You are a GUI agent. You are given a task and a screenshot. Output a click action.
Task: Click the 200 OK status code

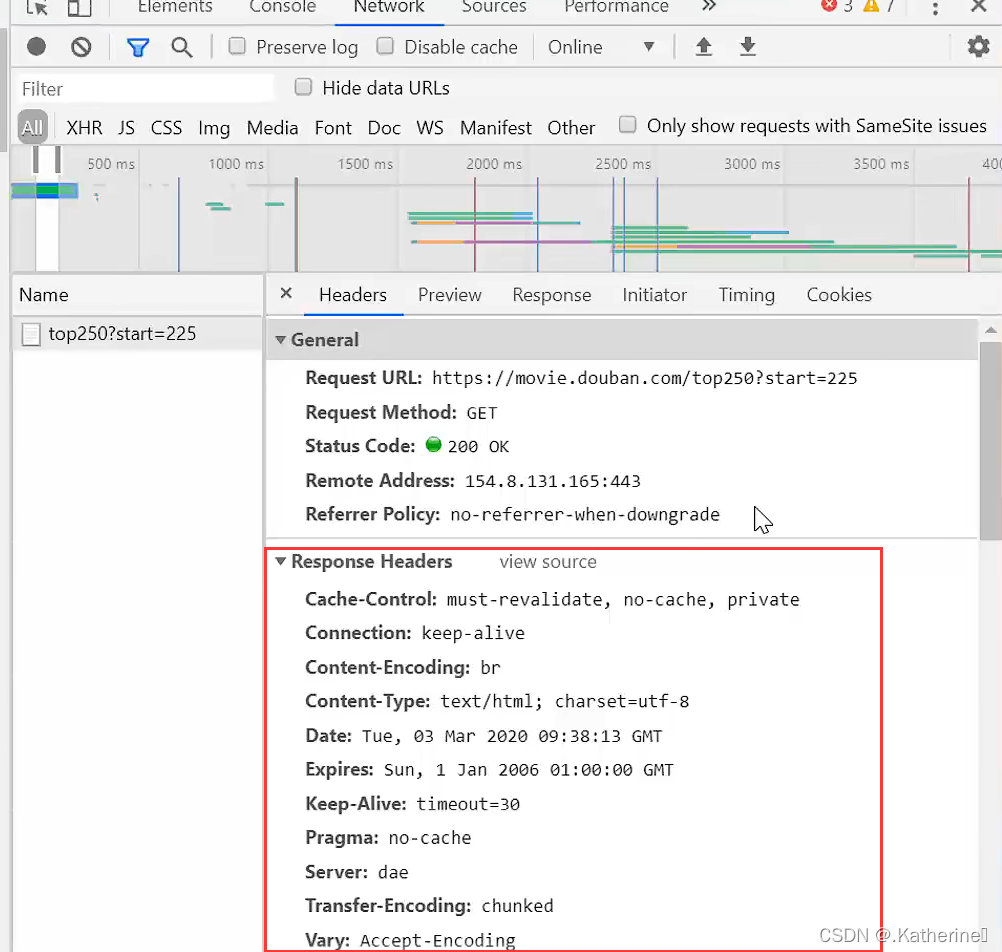[479, 447]
